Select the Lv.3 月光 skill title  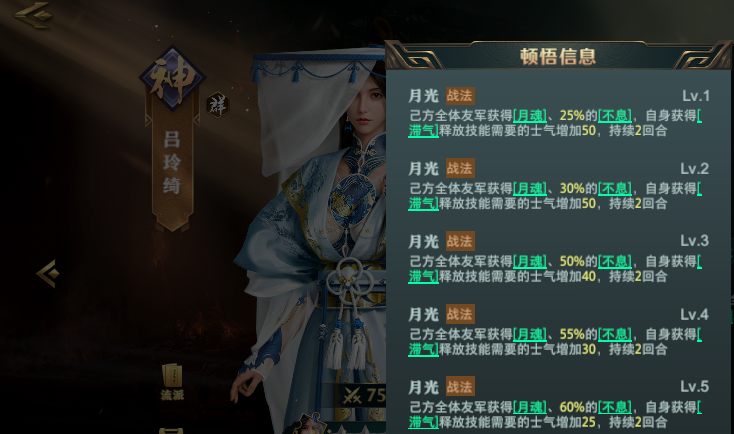point(423,242)
